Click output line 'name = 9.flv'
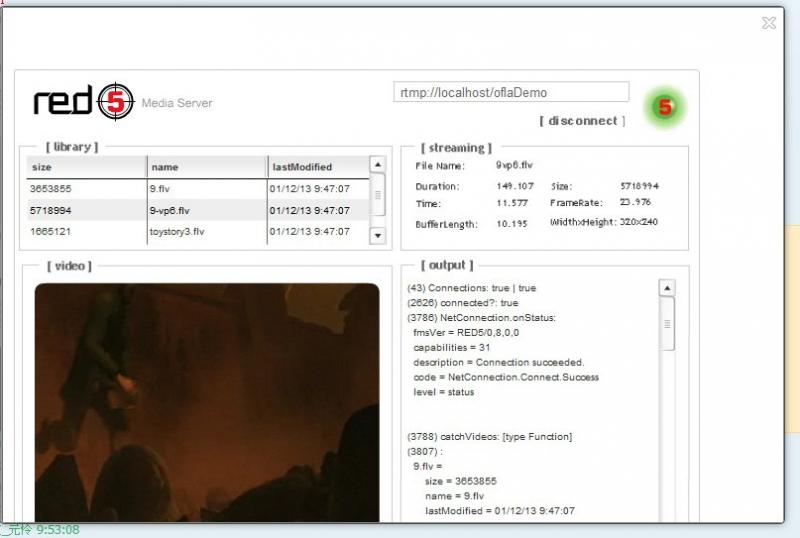 (x=455, y=496)
